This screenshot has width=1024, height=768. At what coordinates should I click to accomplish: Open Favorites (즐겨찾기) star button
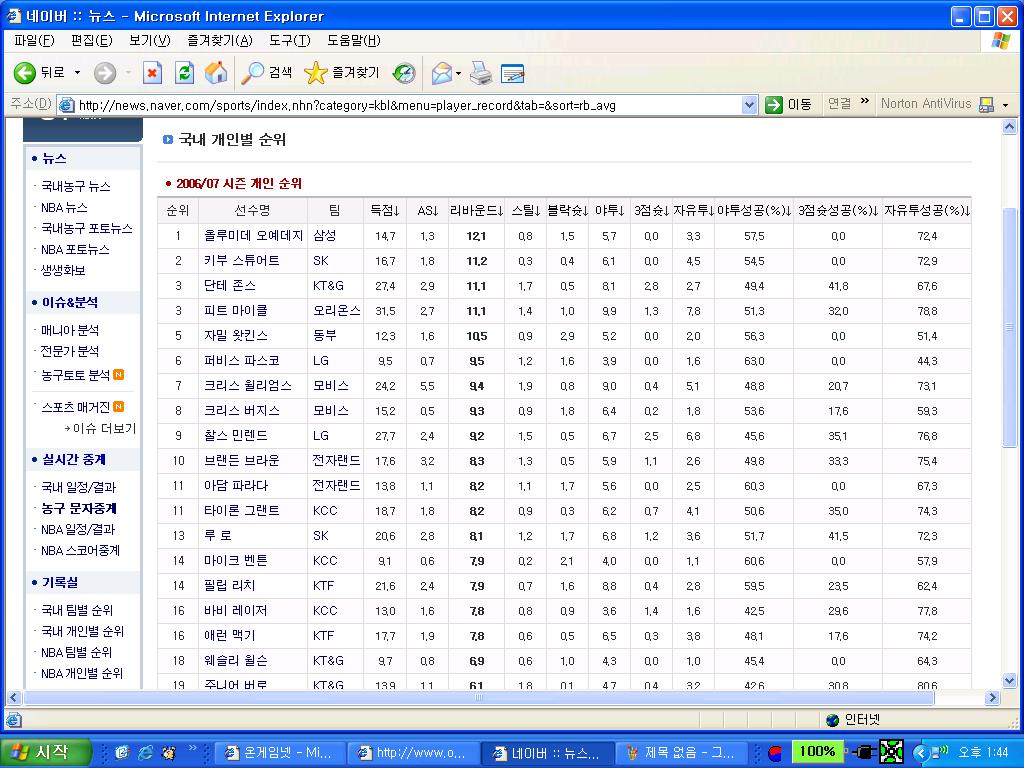pos(342,73)
